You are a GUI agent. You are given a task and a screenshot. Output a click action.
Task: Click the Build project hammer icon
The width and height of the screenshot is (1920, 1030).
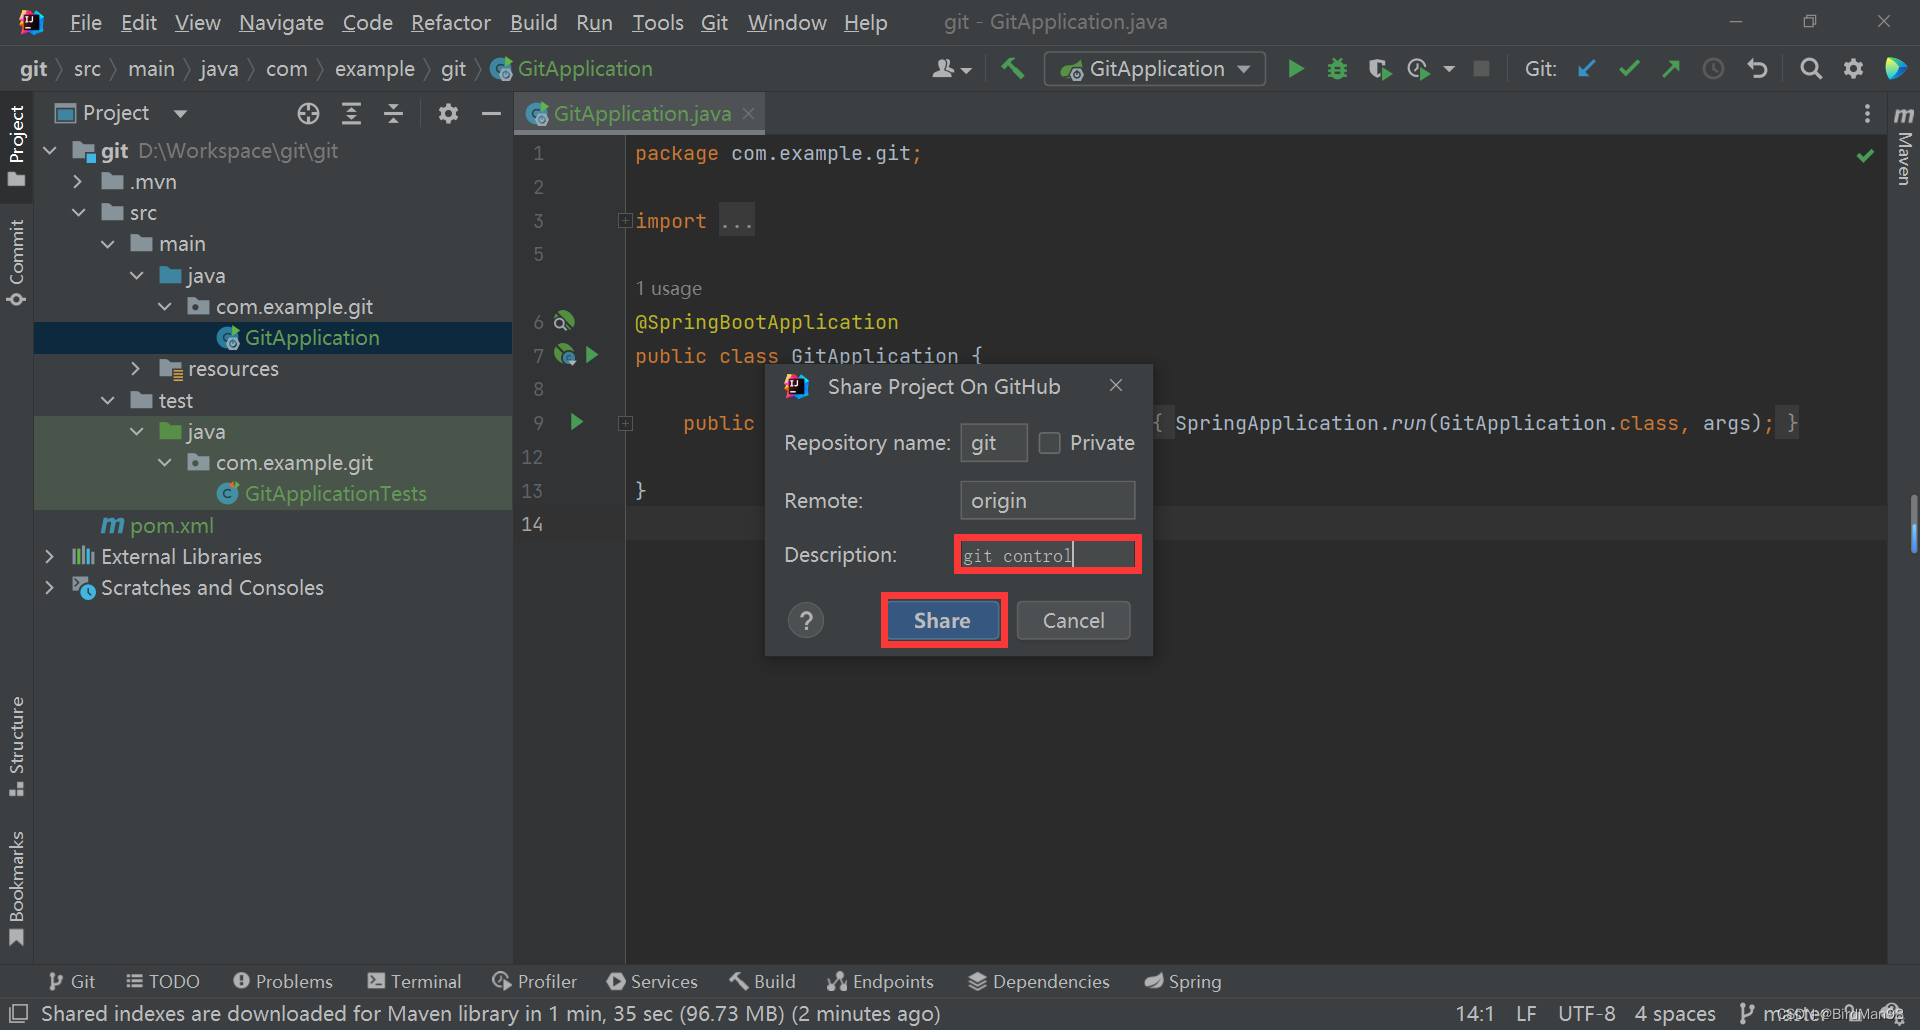pos(1012,68)
